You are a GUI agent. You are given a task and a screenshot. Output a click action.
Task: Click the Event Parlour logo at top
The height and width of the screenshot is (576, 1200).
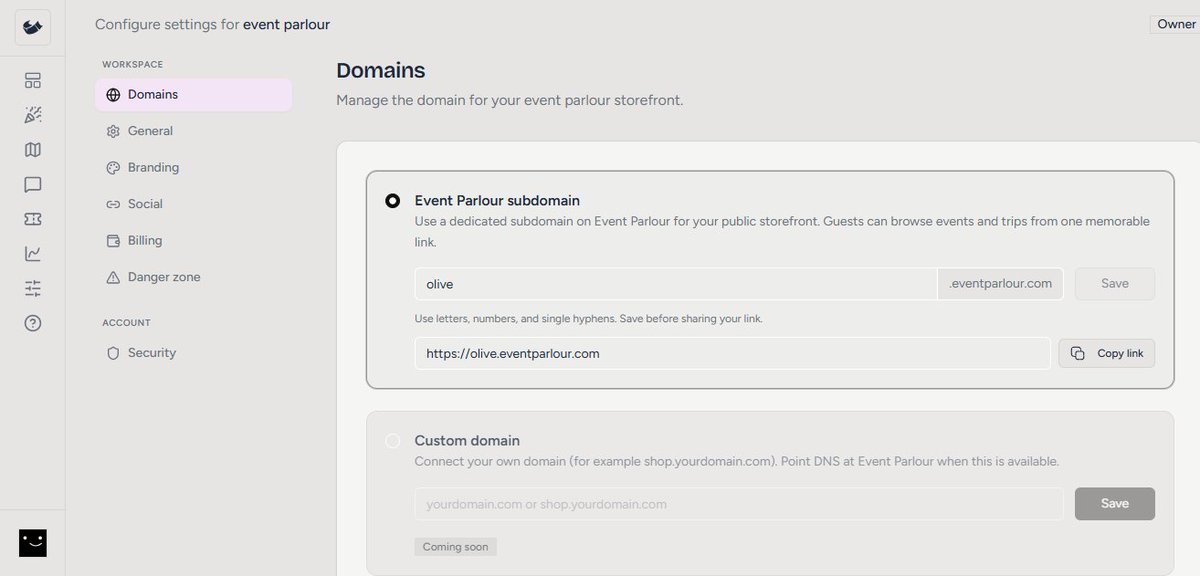click(x=33, y=28)
